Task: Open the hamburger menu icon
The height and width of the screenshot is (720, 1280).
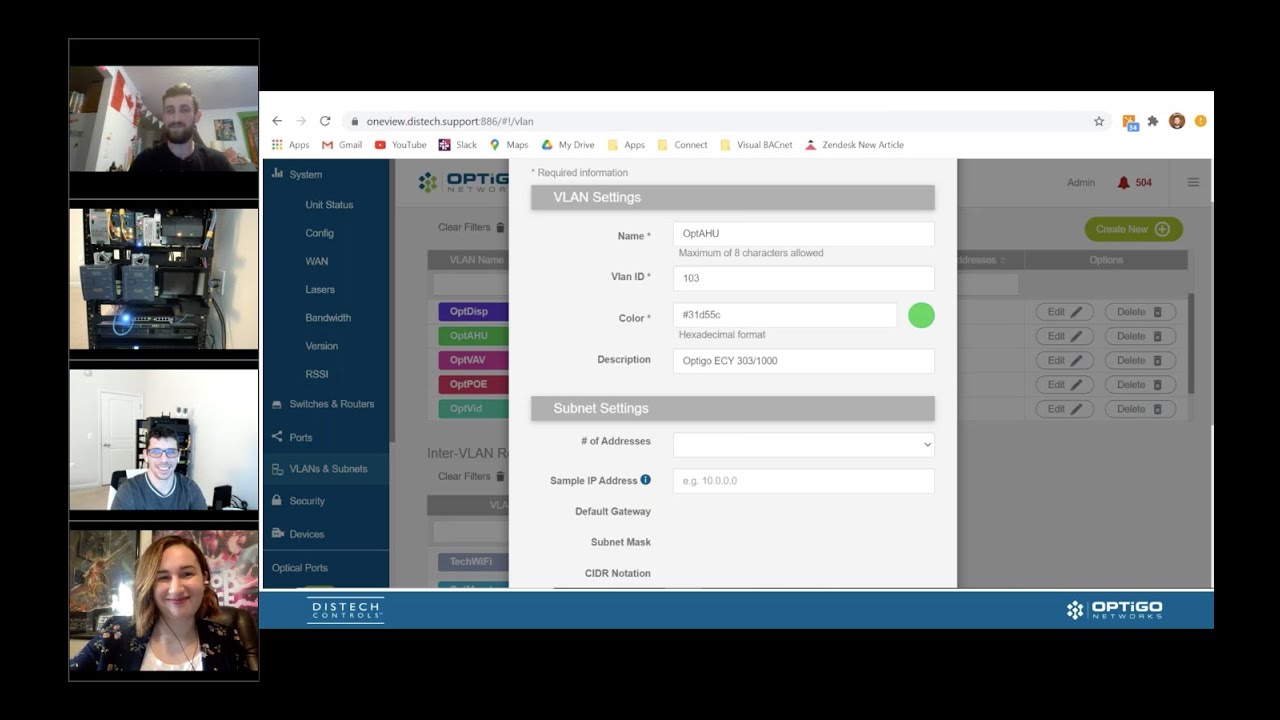Action: click(x=1193, y=183)
